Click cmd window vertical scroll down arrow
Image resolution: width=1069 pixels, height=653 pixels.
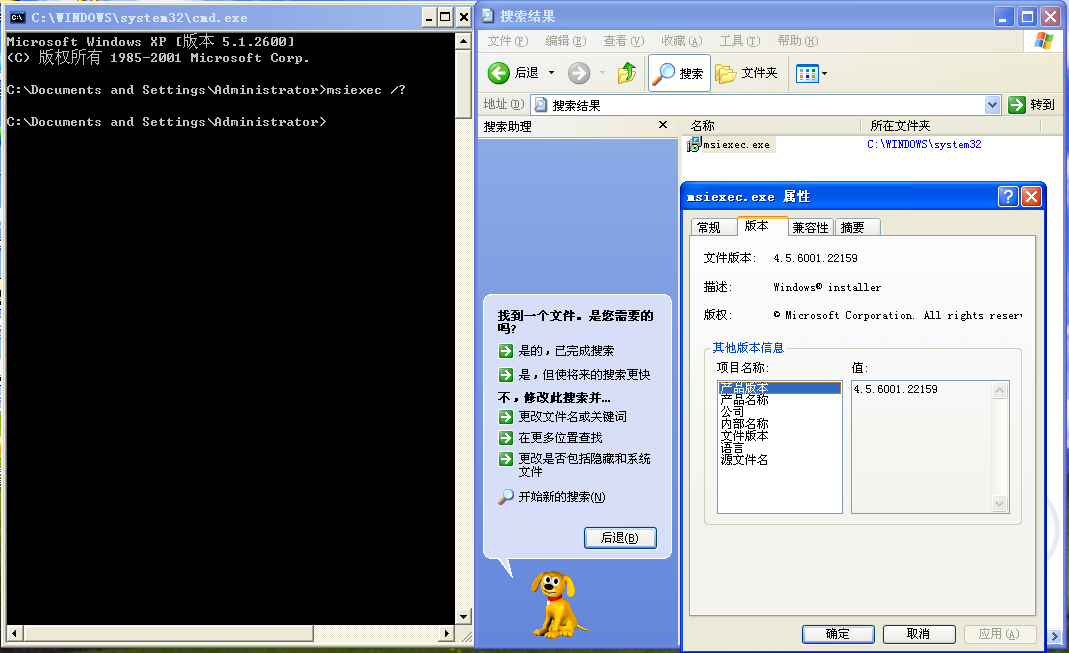464,617
